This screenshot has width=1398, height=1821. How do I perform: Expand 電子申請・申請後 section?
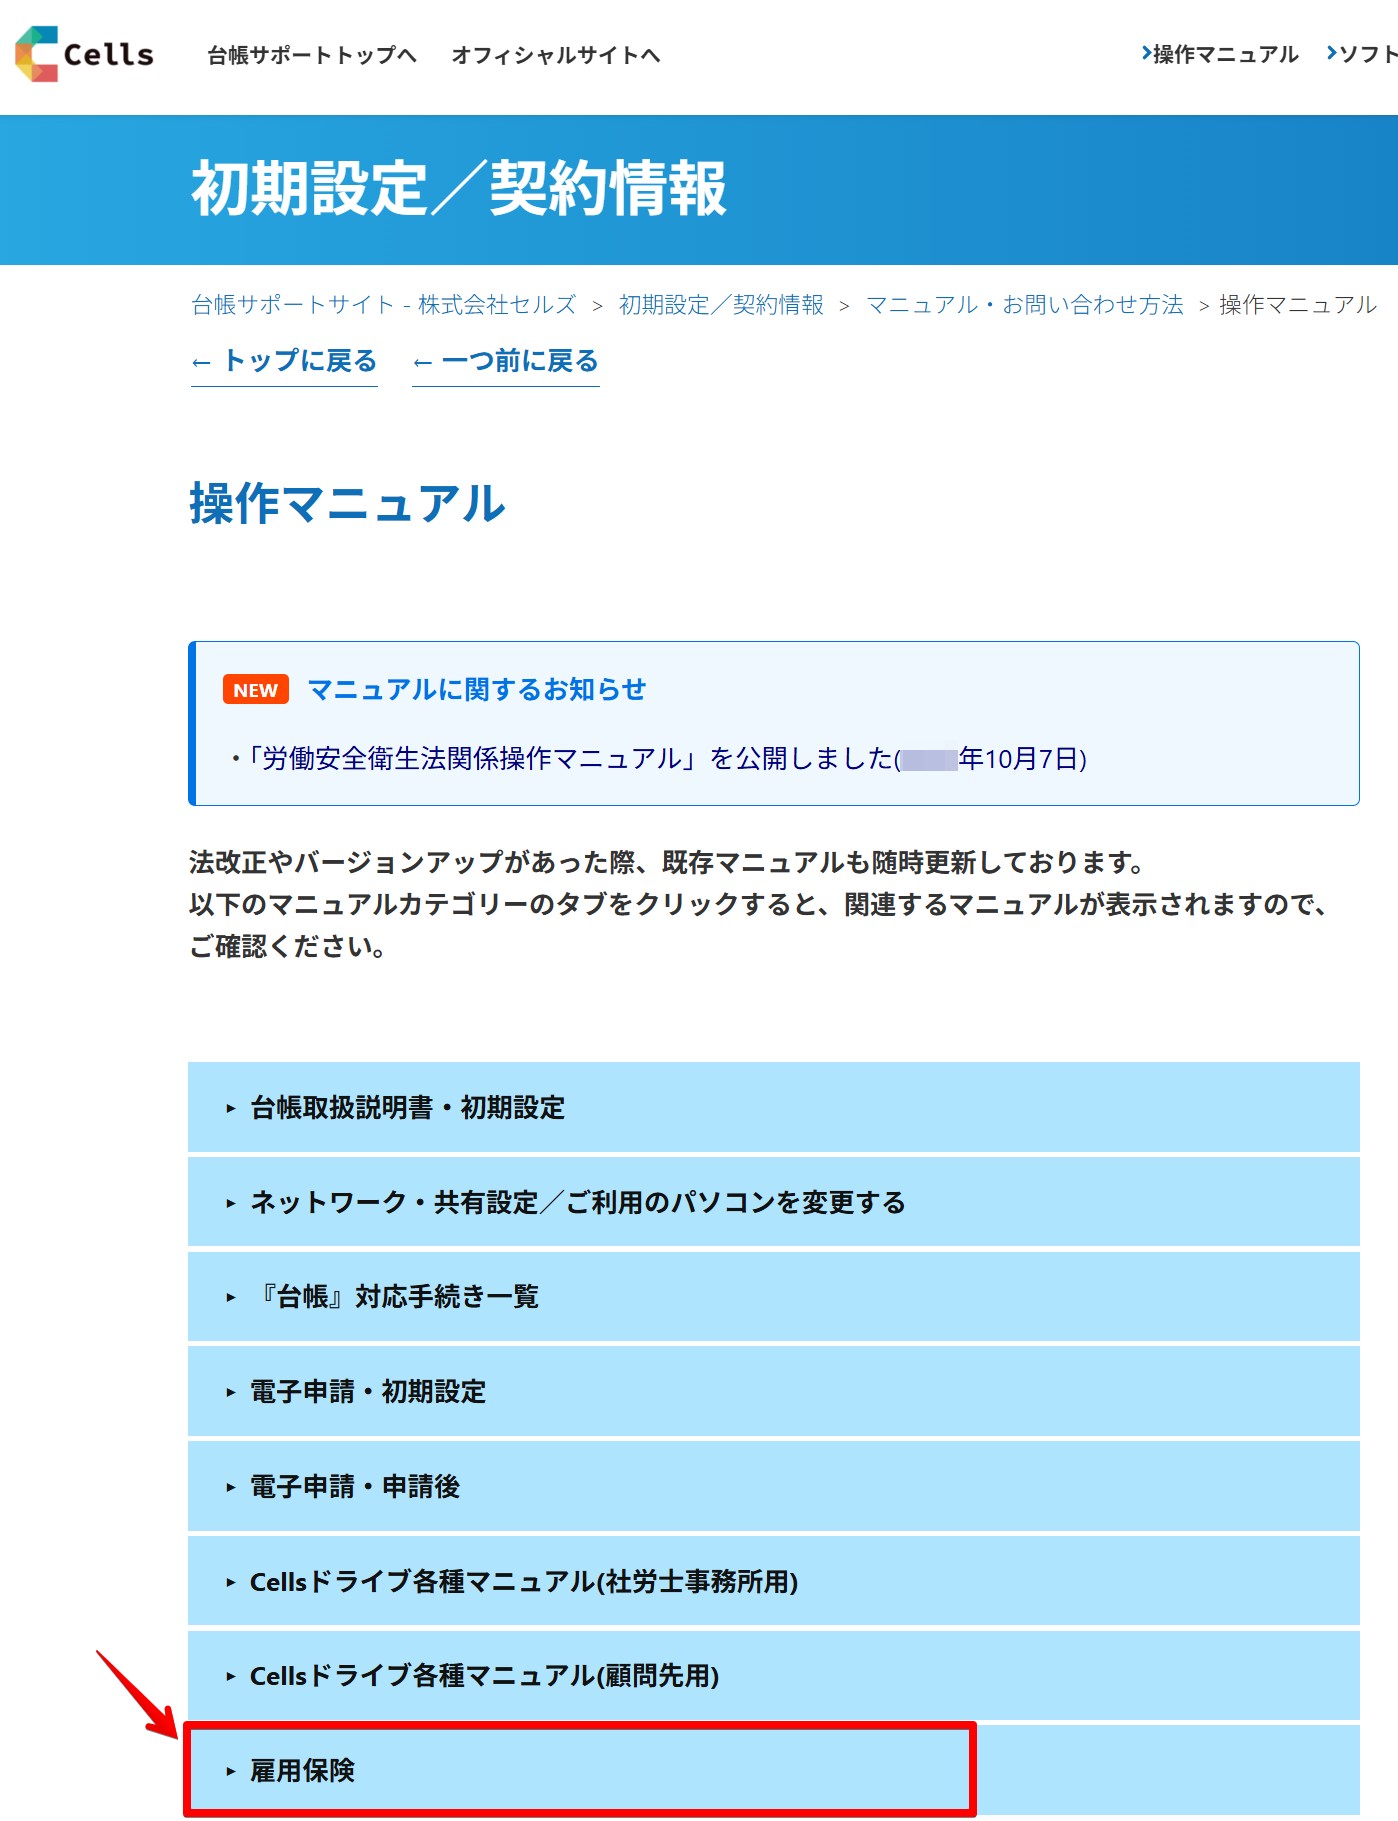click(x=774, y=1486)
